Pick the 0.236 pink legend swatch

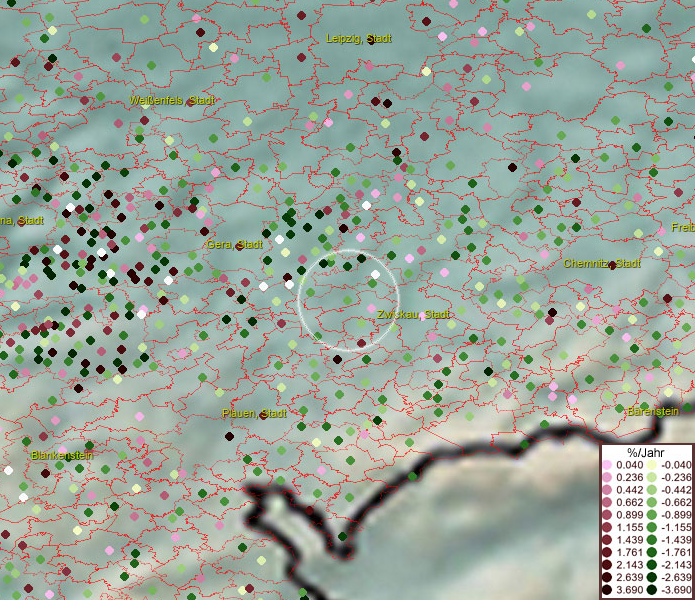pyautogui.click(x=607, y=477)
